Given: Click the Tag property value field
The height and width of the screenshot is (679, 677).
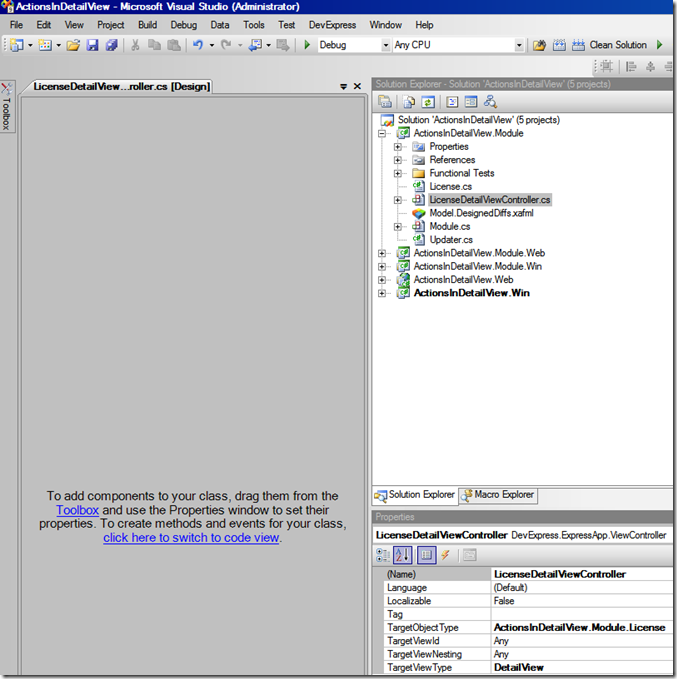Looking at the screenshot, I should tap(582, 614).
